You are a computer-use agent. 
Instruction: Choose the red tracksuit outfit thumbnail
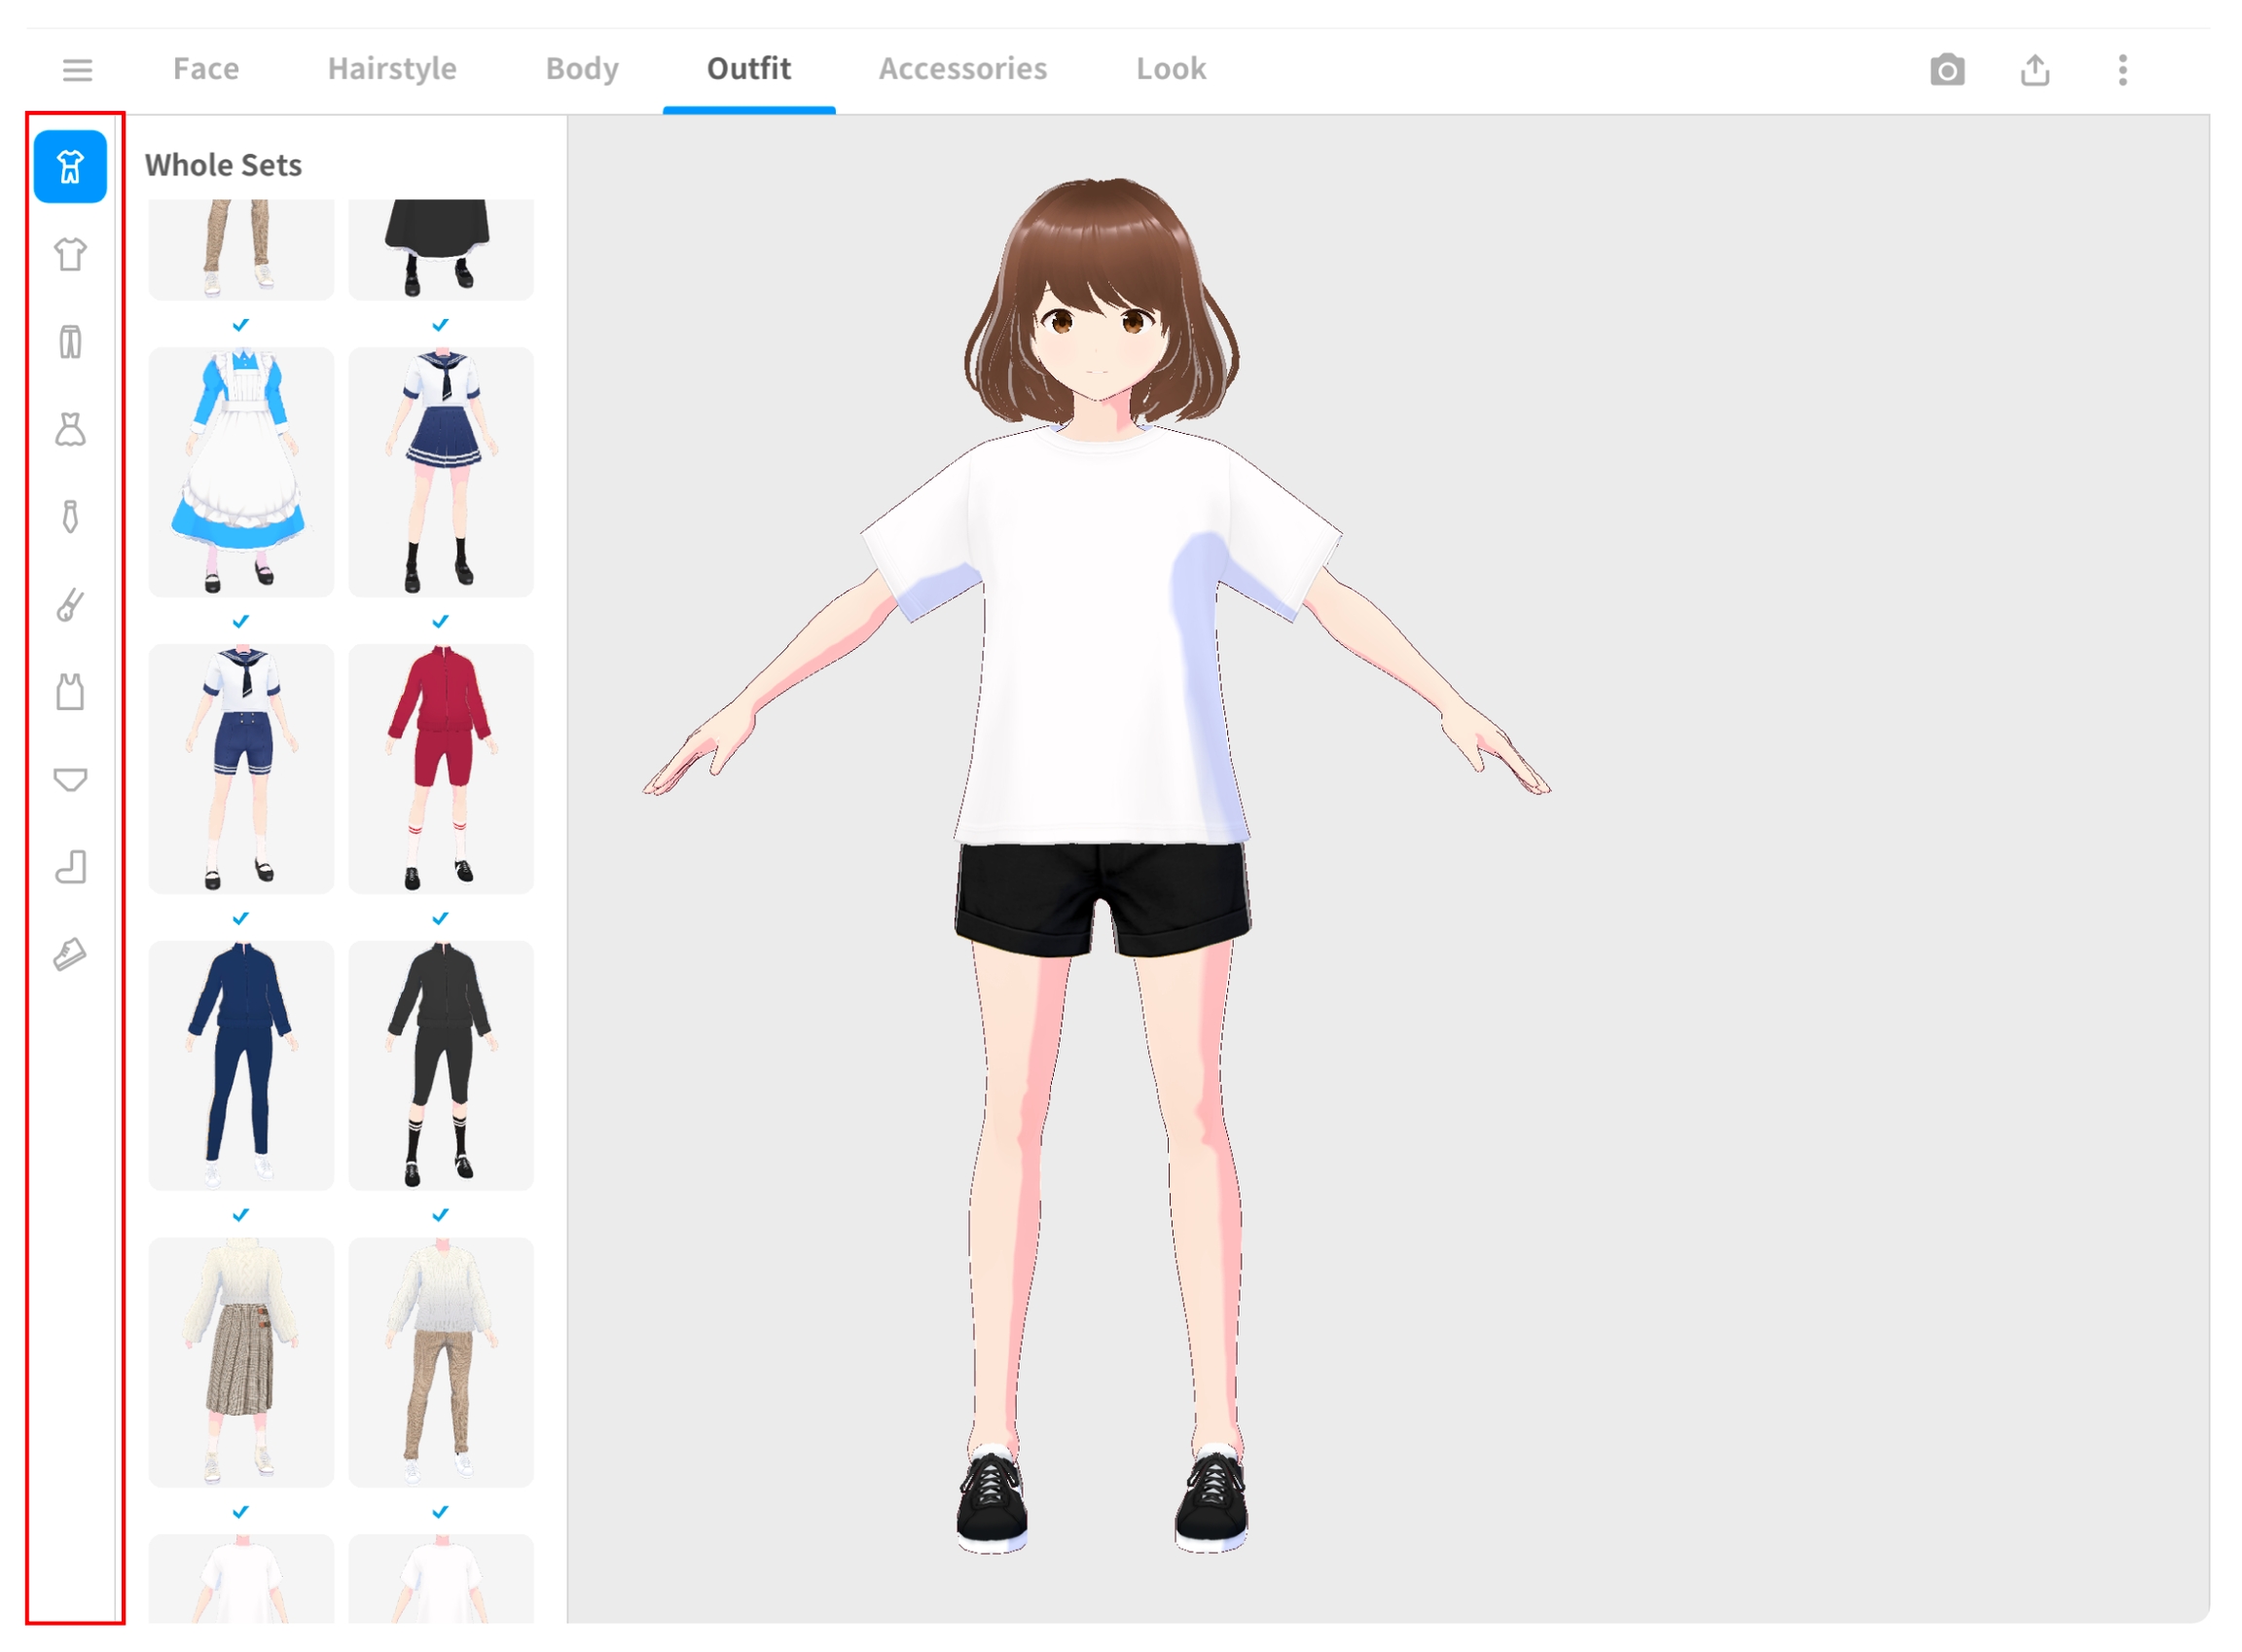tap(441, 768)
